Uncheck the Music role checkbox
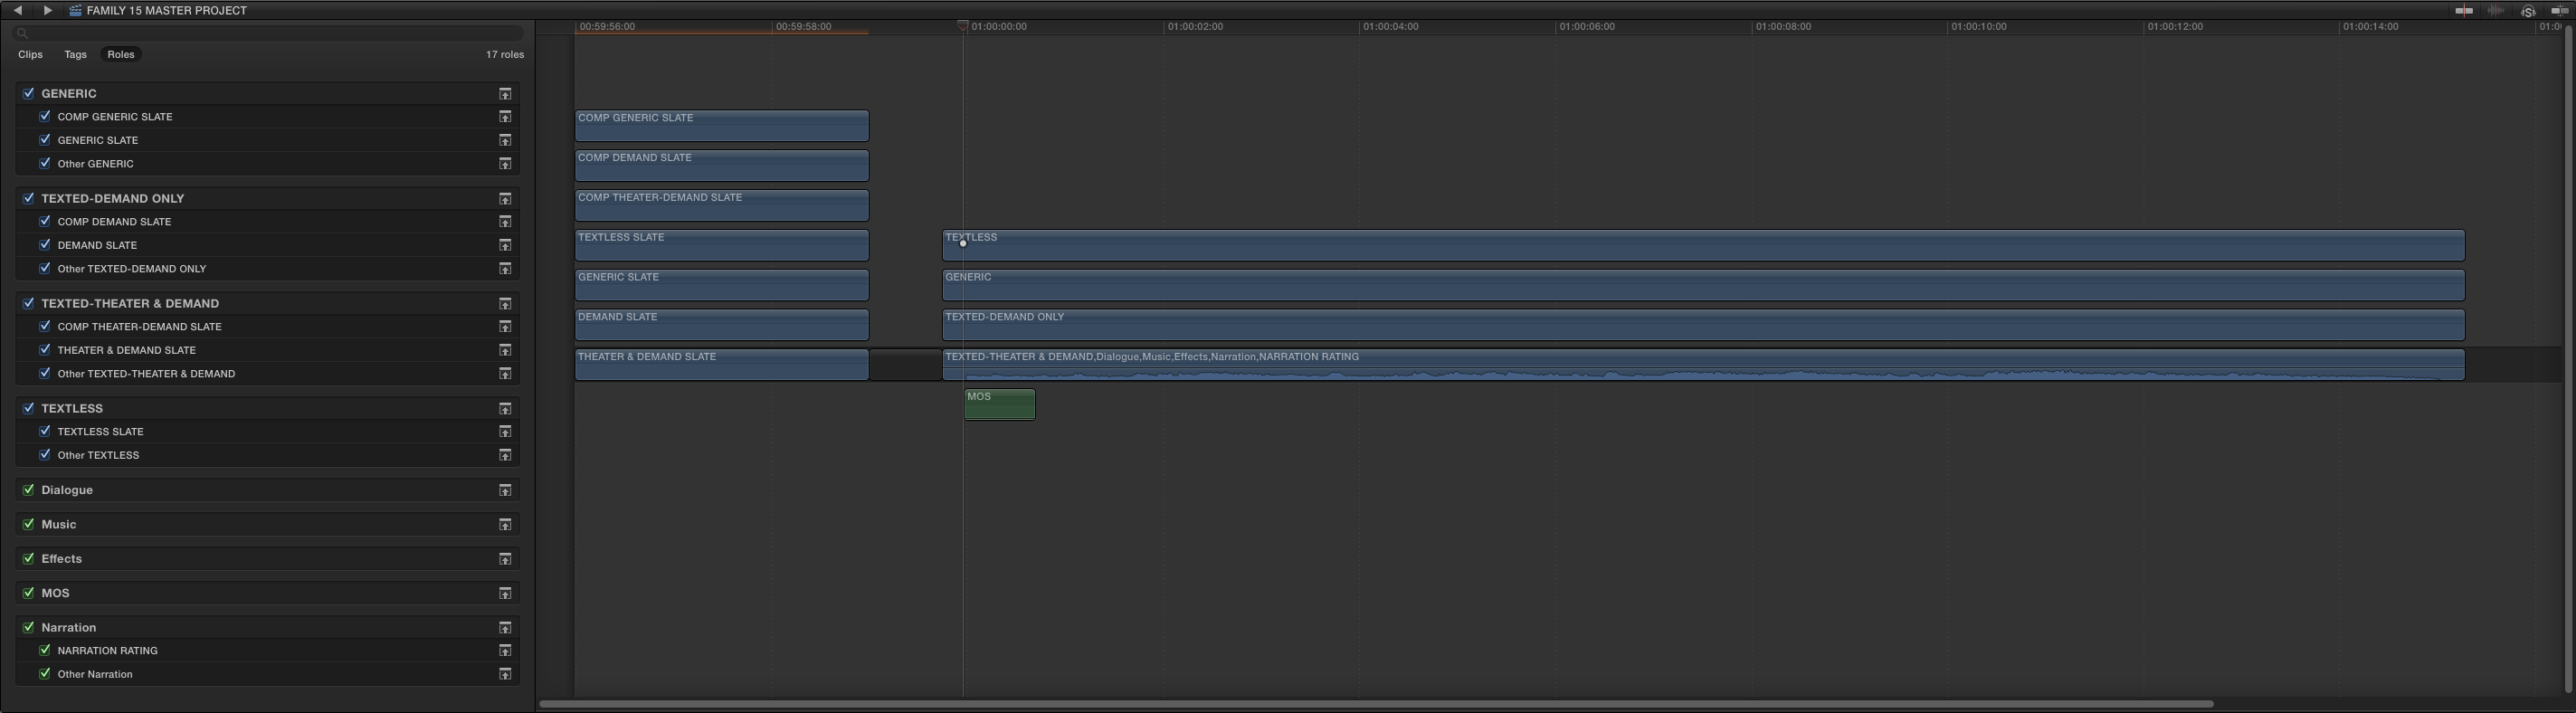Screen dimensions: 2576x713 [29, 524]
